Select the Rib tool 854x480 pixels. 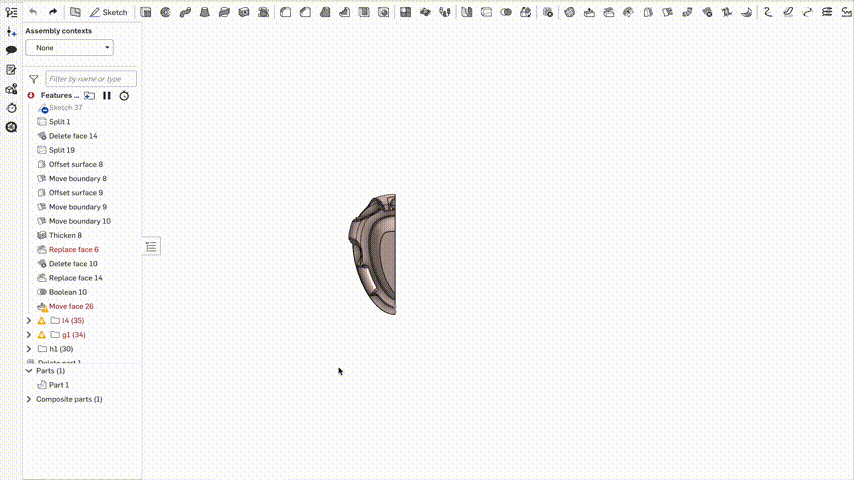tap(344, 12)
